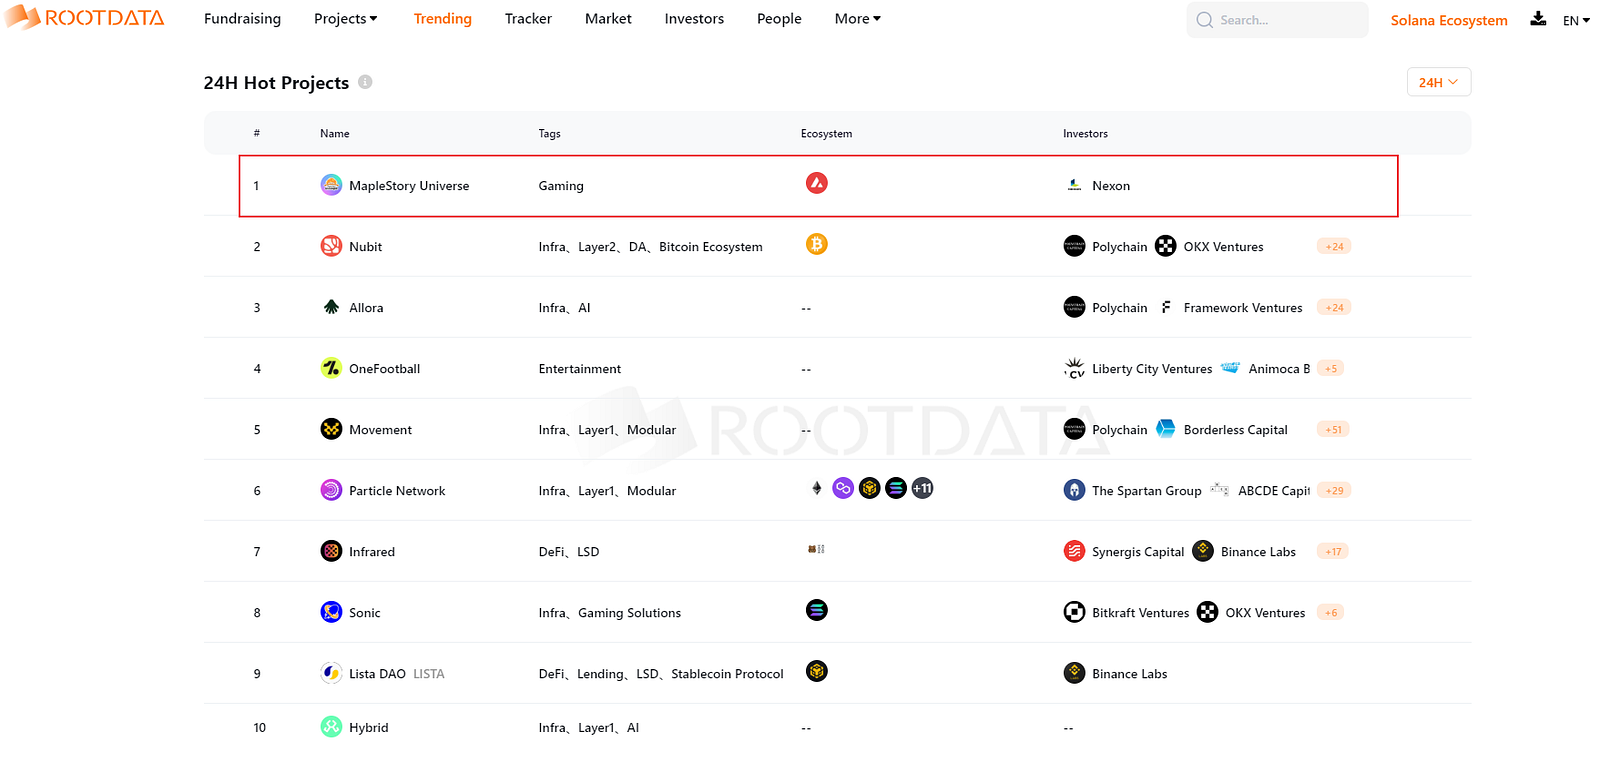This screenshot has height=771, width=1600.
Task: Open the Investors menu item
Action: (x=694, y=18)
